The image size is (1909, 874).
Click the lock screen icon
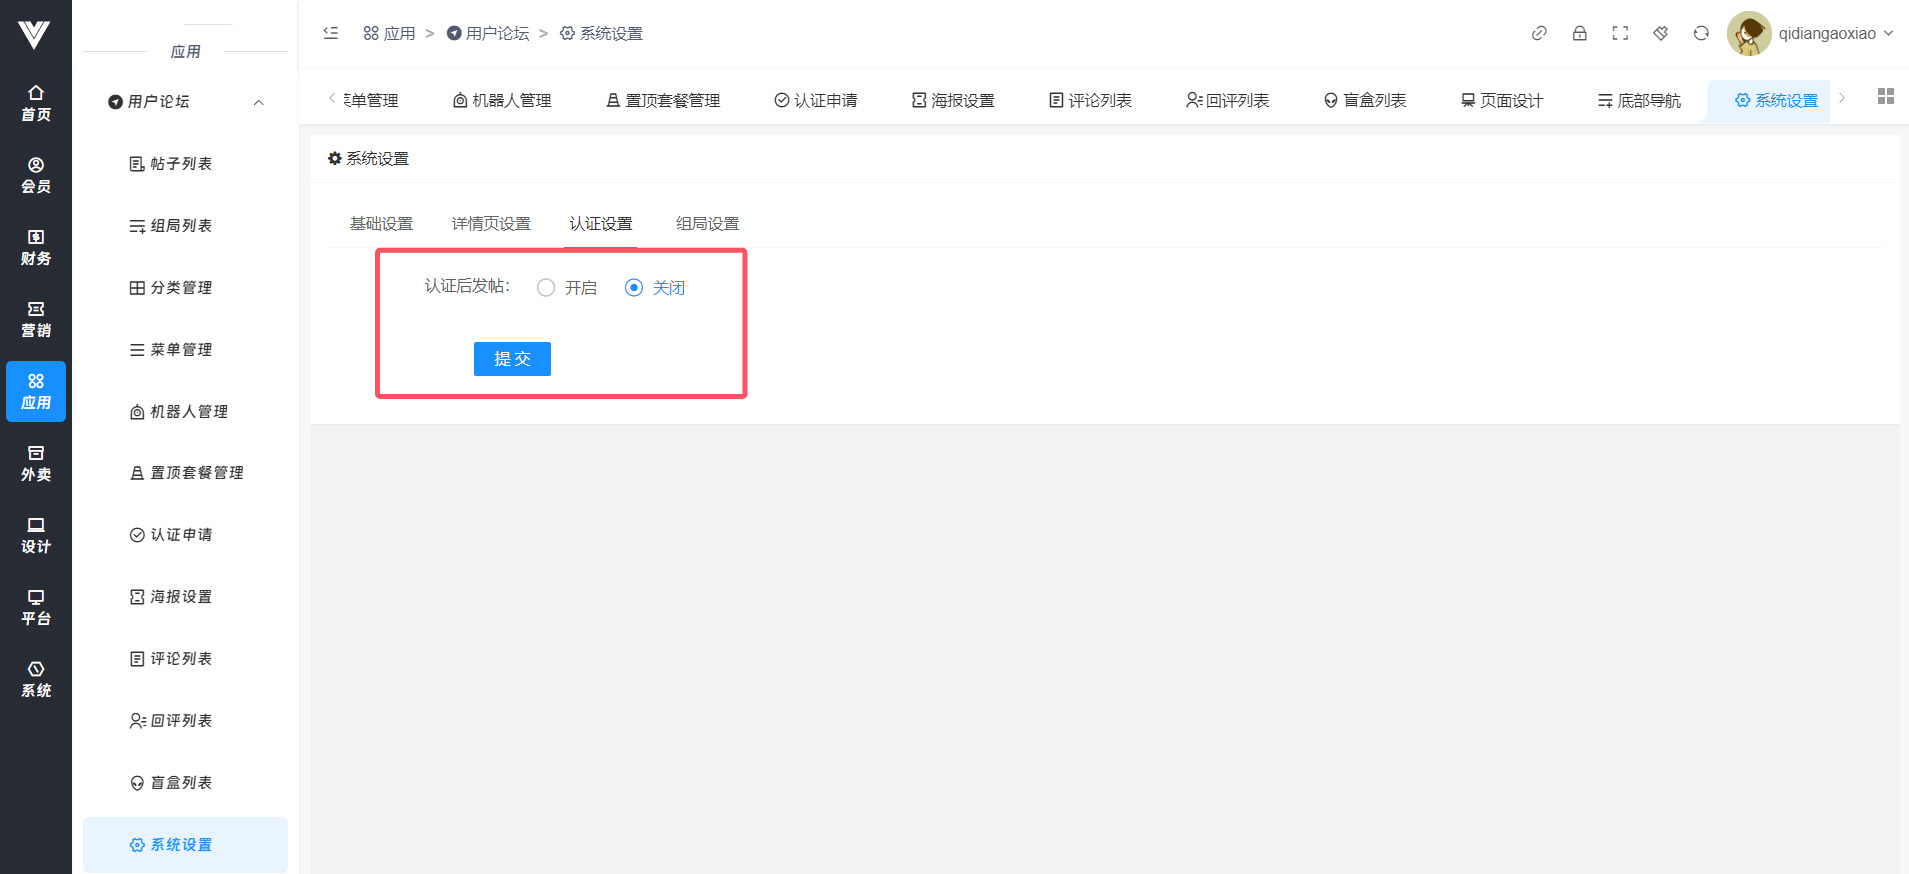click(x=1579, y=33)
